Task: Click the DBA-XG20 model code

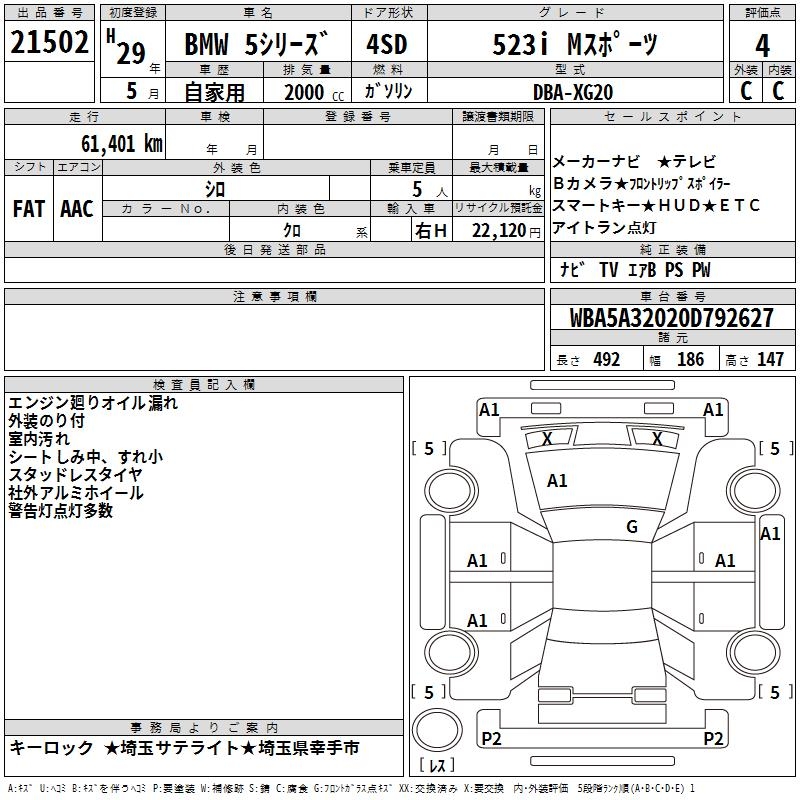Action: tap(573, 91)
